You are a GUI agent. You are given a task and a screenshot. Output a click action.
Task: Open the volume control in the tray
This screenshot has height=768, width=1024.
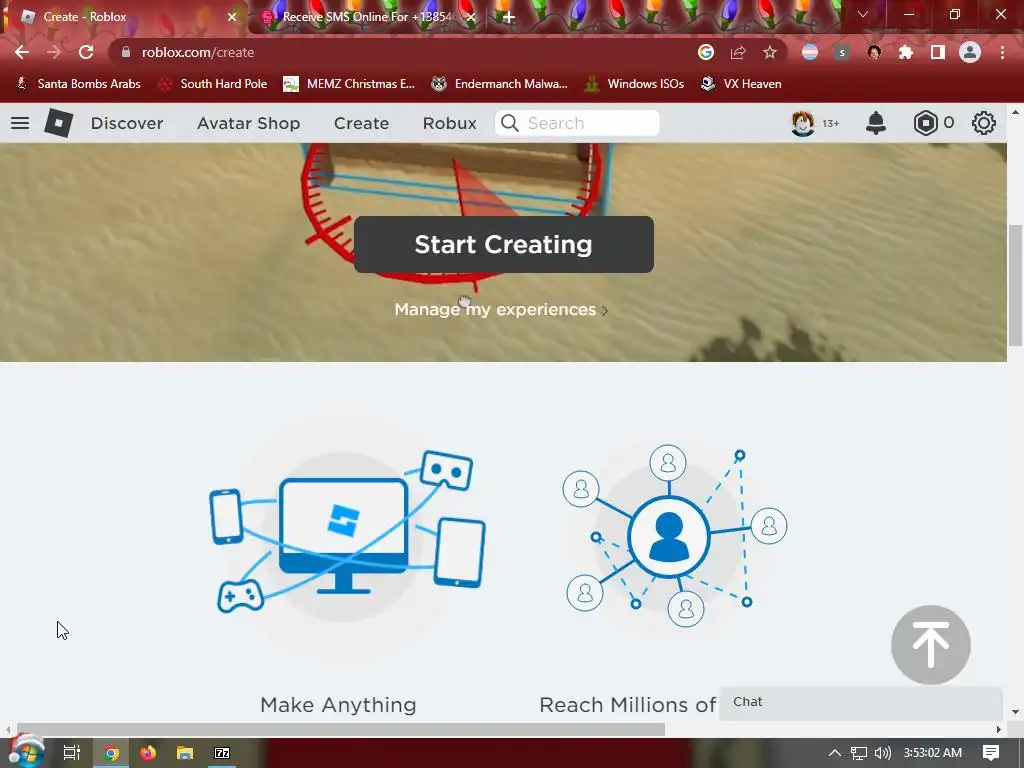(x=883, y=753)
